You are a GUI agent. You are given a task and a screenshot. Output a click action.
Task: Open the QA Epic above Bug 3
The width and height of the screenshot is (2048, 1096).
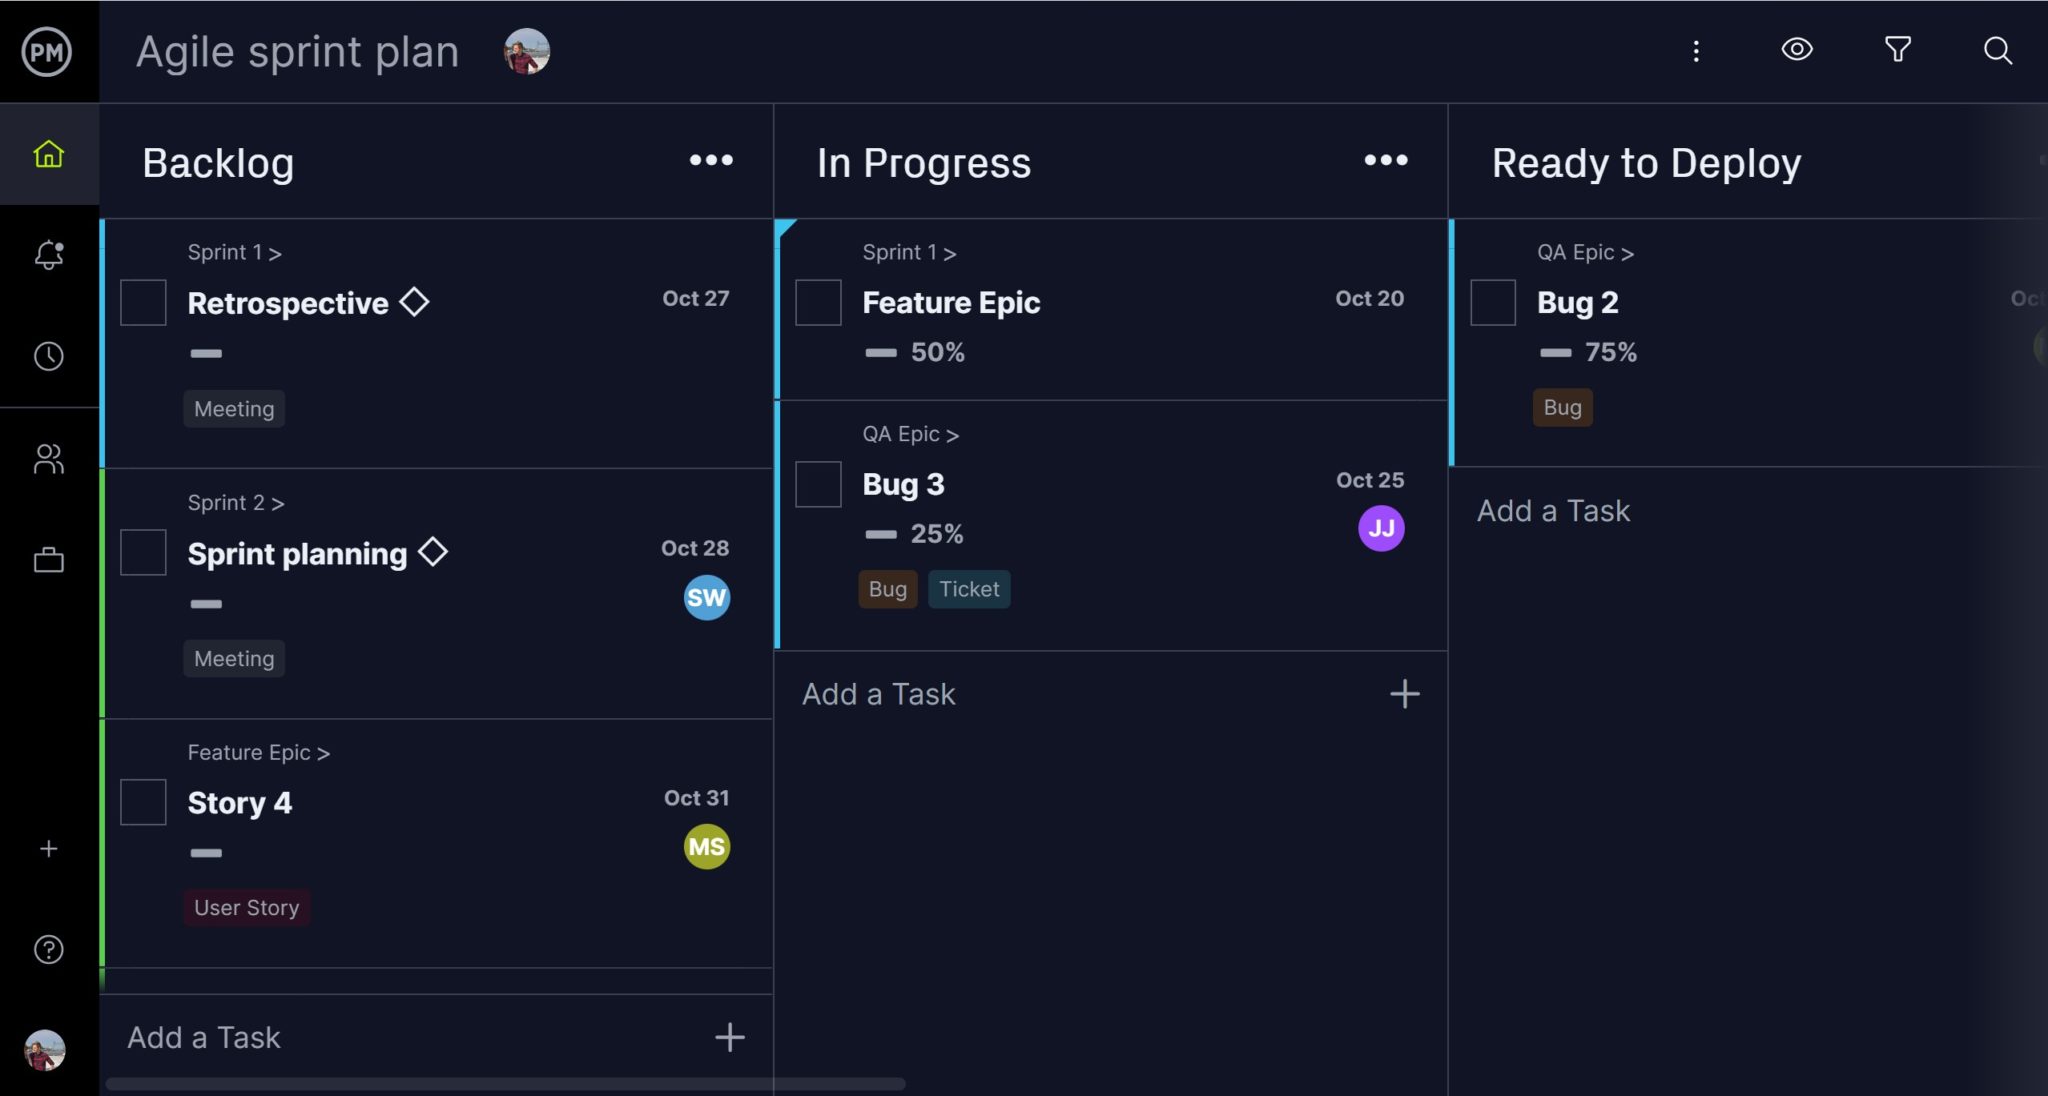[910, 434]
